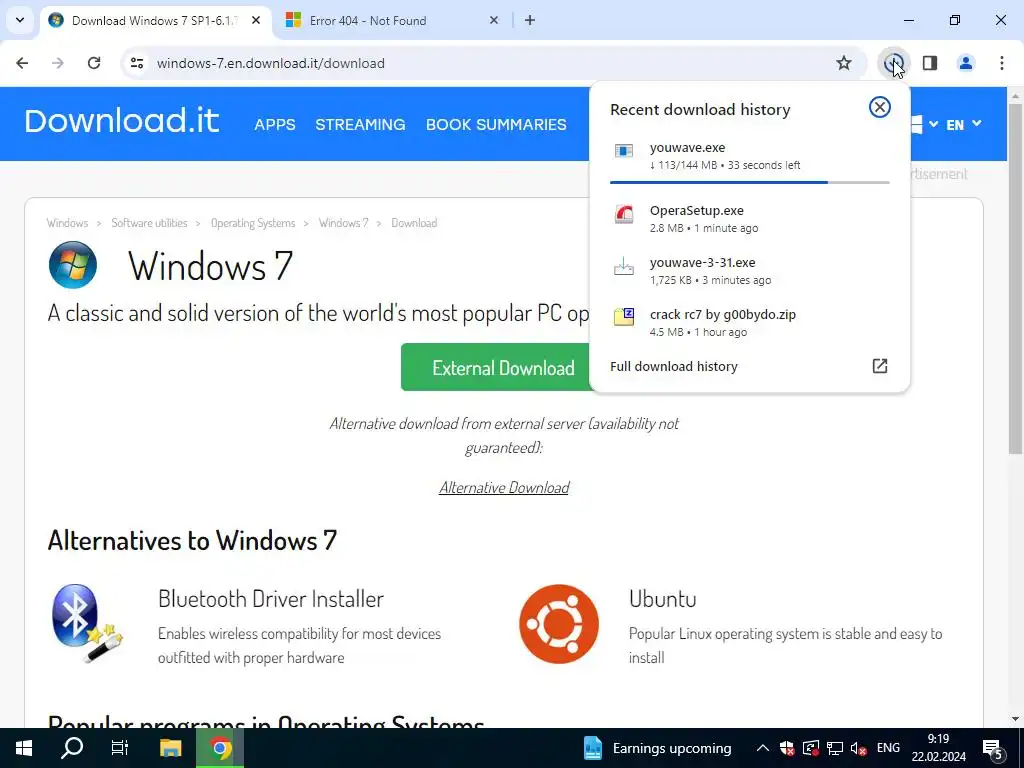Click Chrome icon on the taskbar
This screenshot has width=1024, height=768.
(x=220, y=748)
